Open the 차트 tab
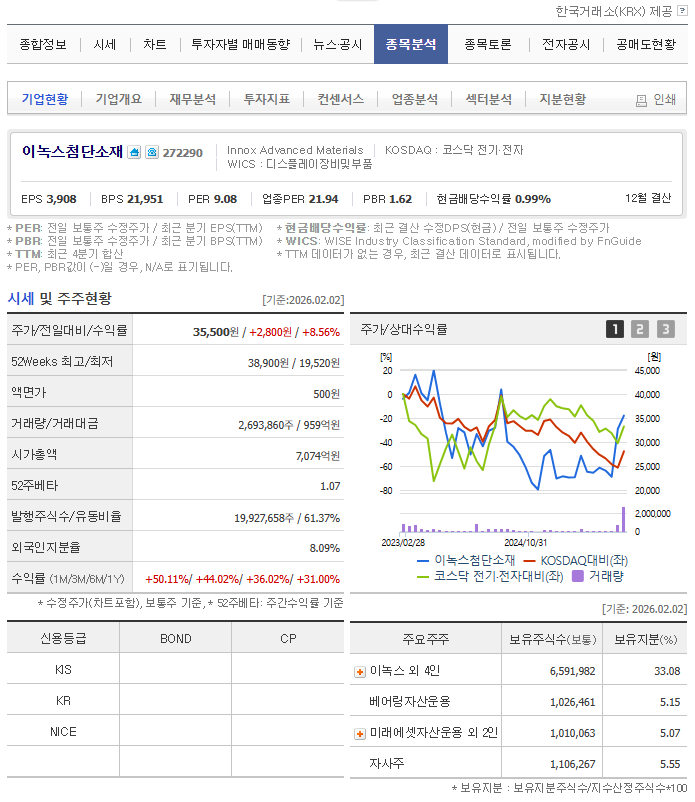Viewport: 695px width, 802px height. pyautogui.click(x=155, y=44)
